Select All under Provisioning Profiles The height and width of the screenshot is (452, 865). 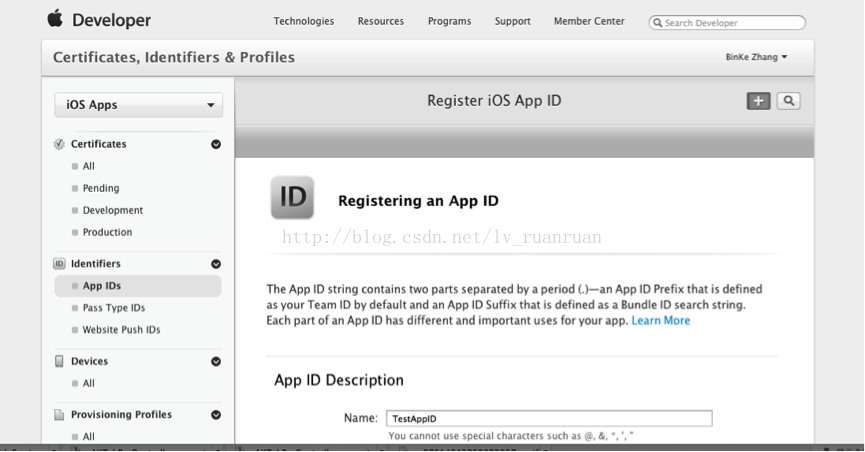[x=88, y=437]
